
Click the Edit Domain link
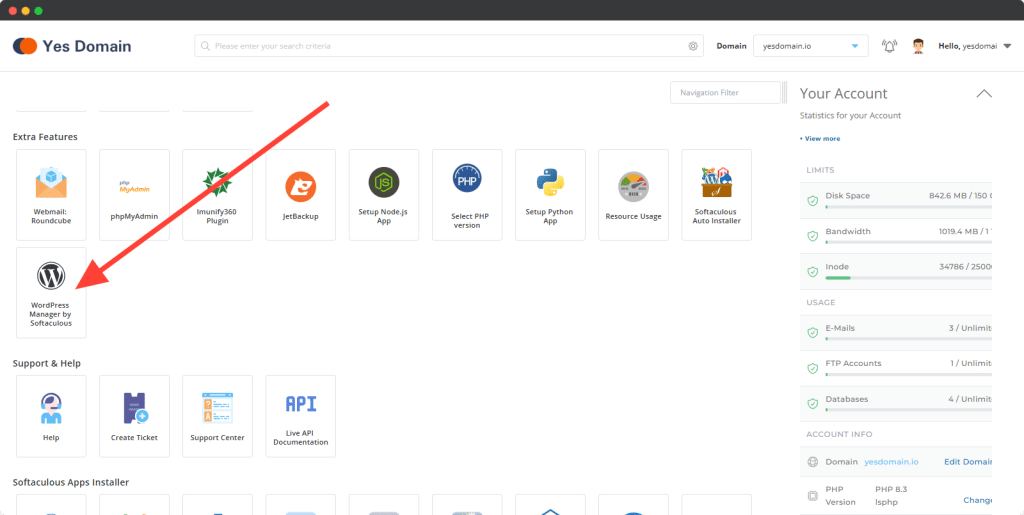(968, 461)
